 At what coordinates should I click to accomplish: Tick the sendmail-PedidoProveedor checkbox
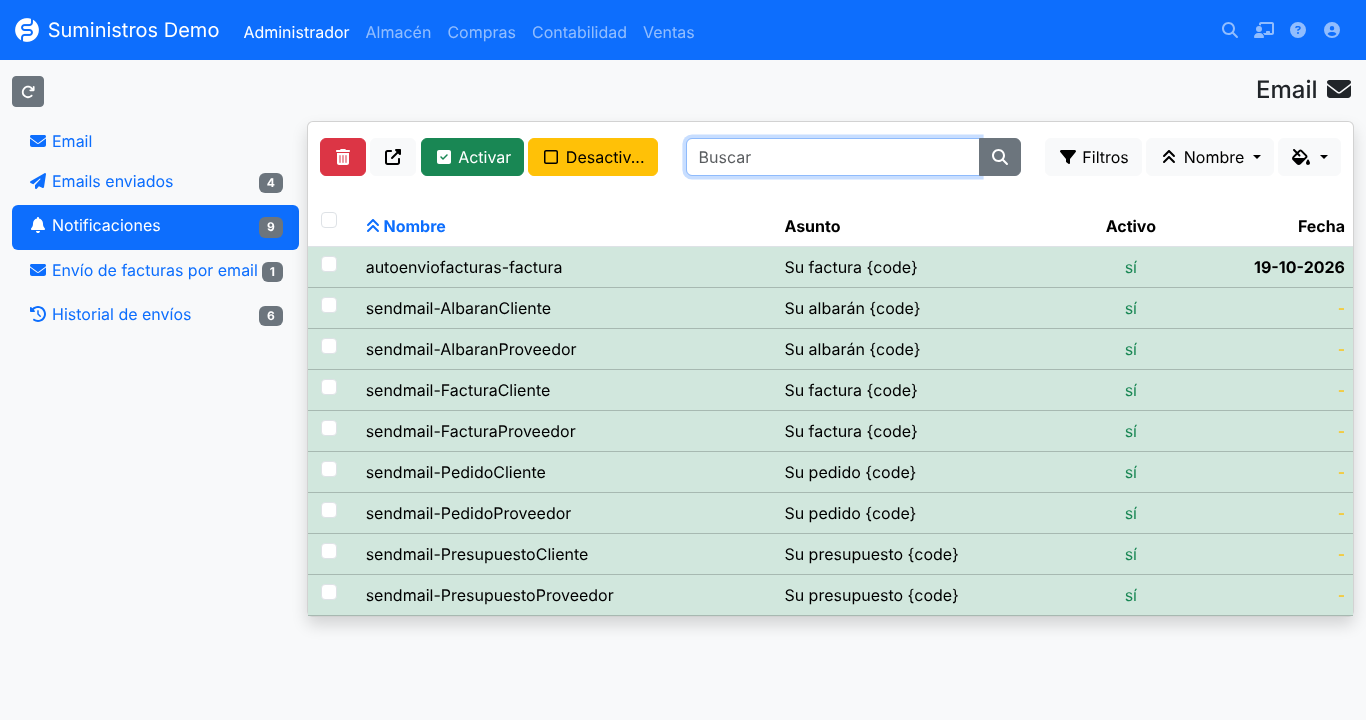pyautogui.click(x=329, y=510)
